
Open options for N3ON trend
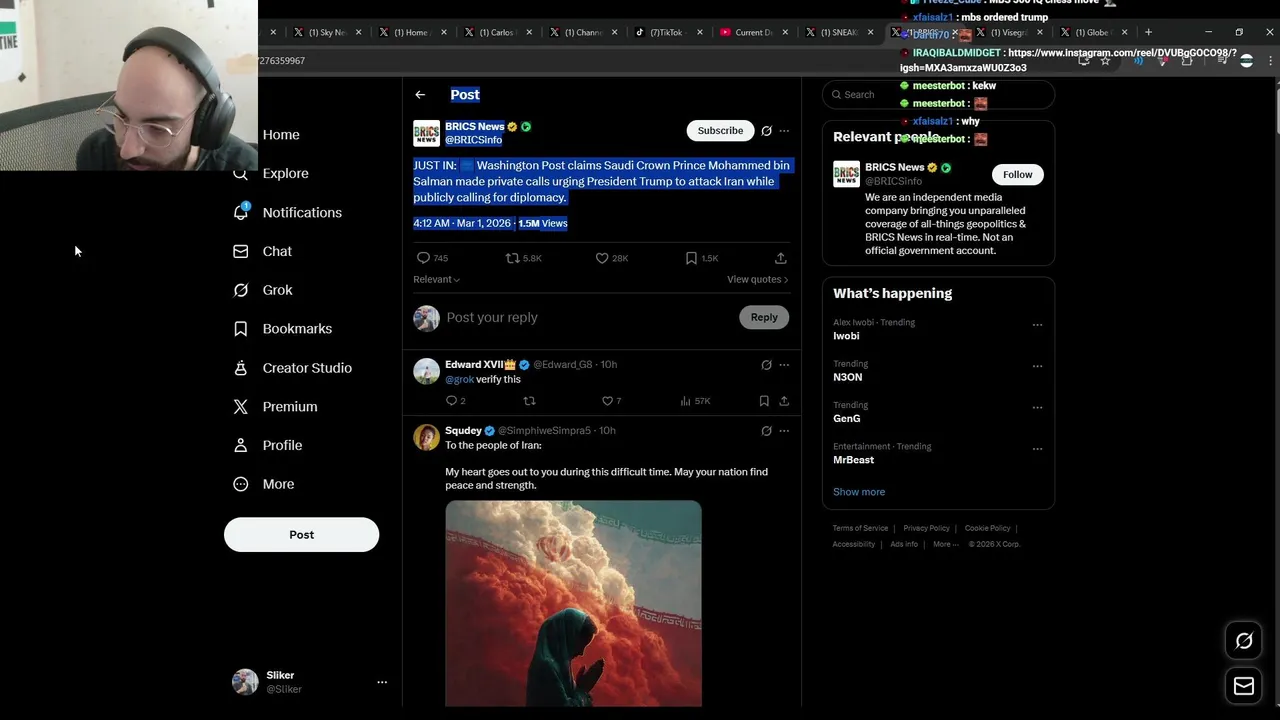point(1037,366)
